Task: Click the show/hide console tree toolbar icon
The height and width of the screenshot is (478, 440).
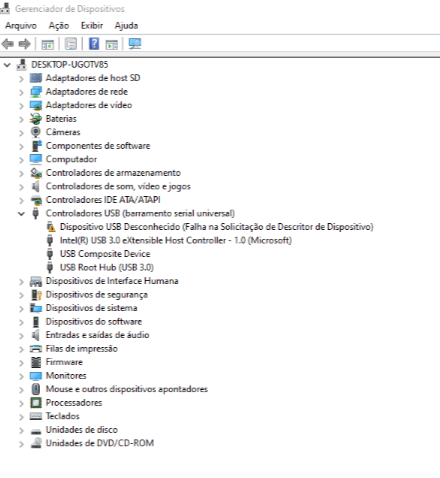Action: [47, 44]
